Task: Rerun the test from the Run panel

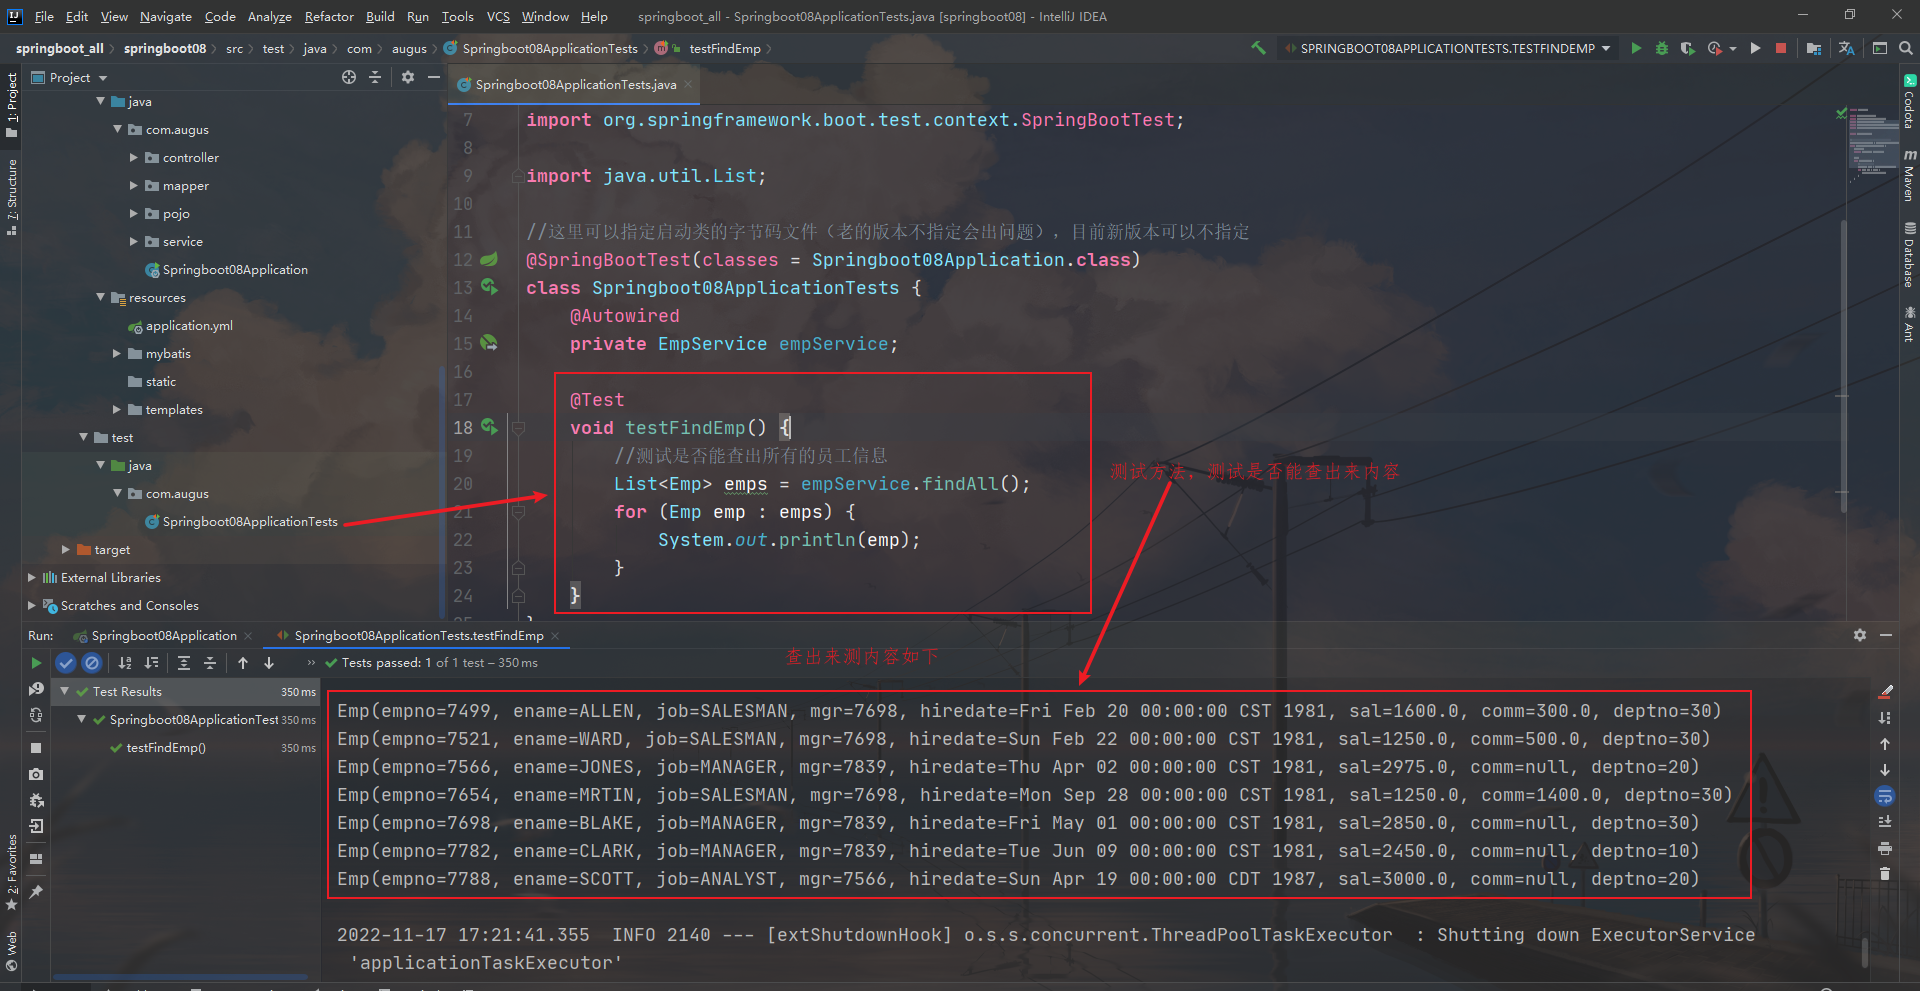Action: 36,663
